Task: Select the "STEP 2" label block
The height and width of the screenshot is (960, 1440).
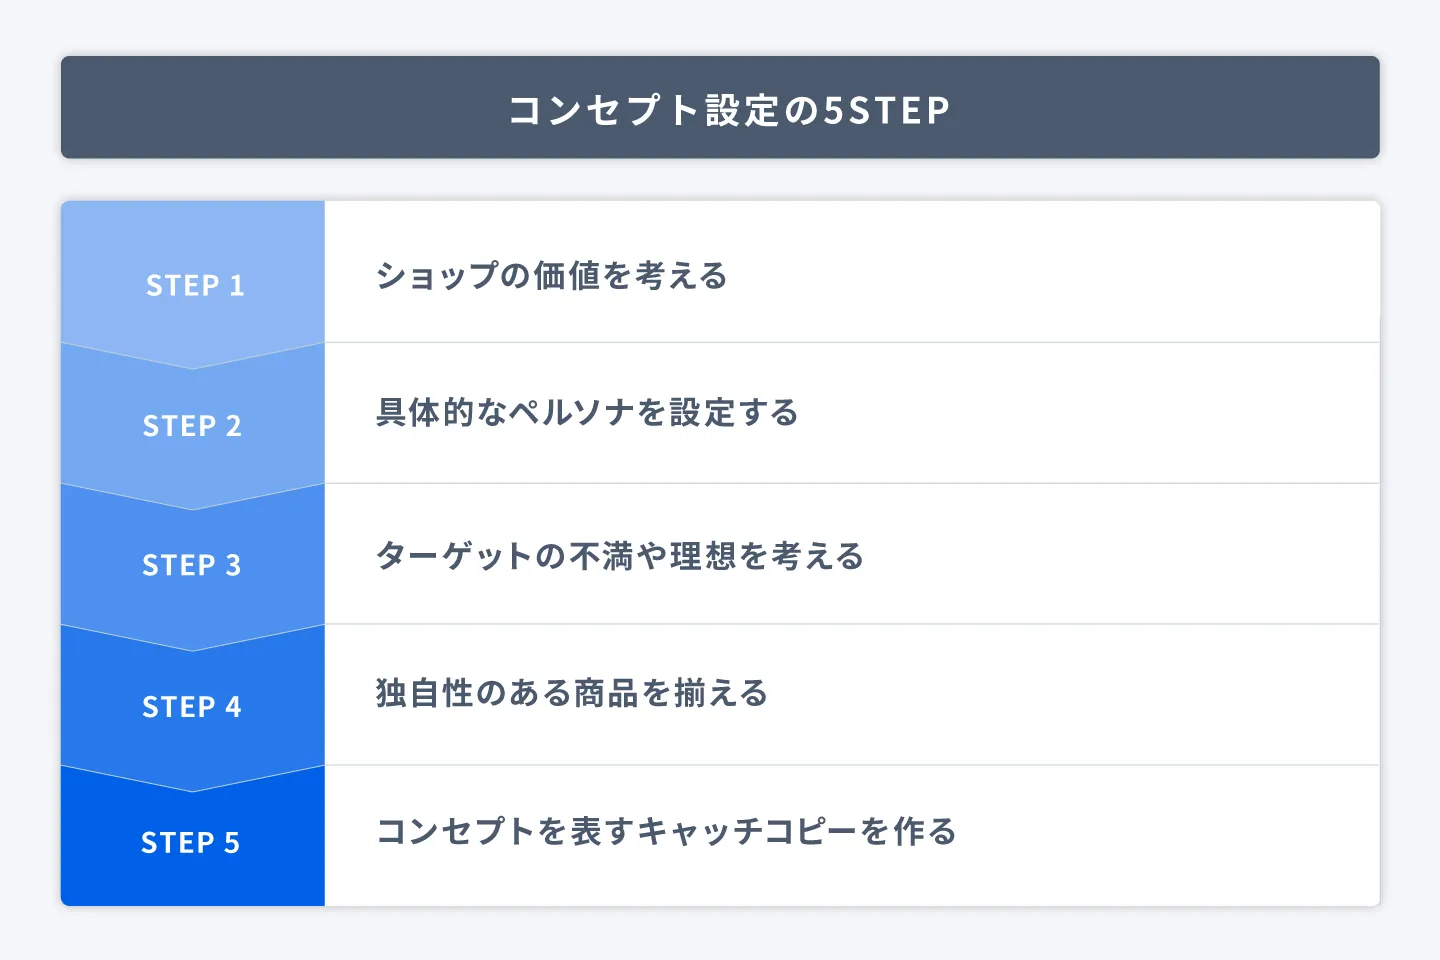Action: pyautogui.click(x=192, y=426)
